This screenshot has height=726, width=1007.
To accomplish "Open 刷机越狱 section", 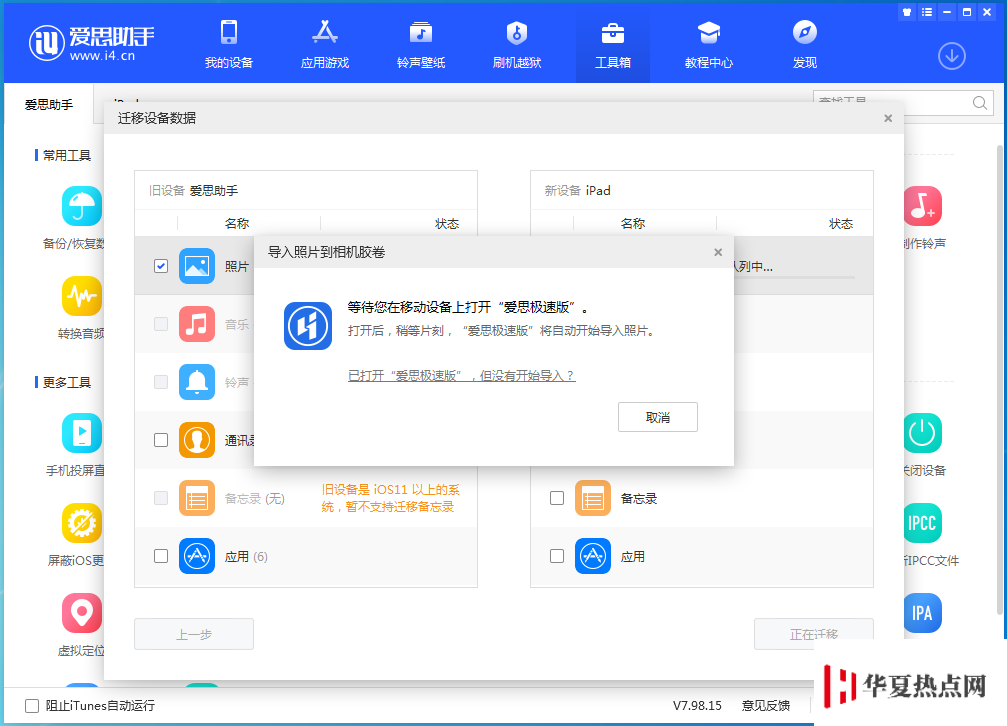I will click(x=517, y=44).
